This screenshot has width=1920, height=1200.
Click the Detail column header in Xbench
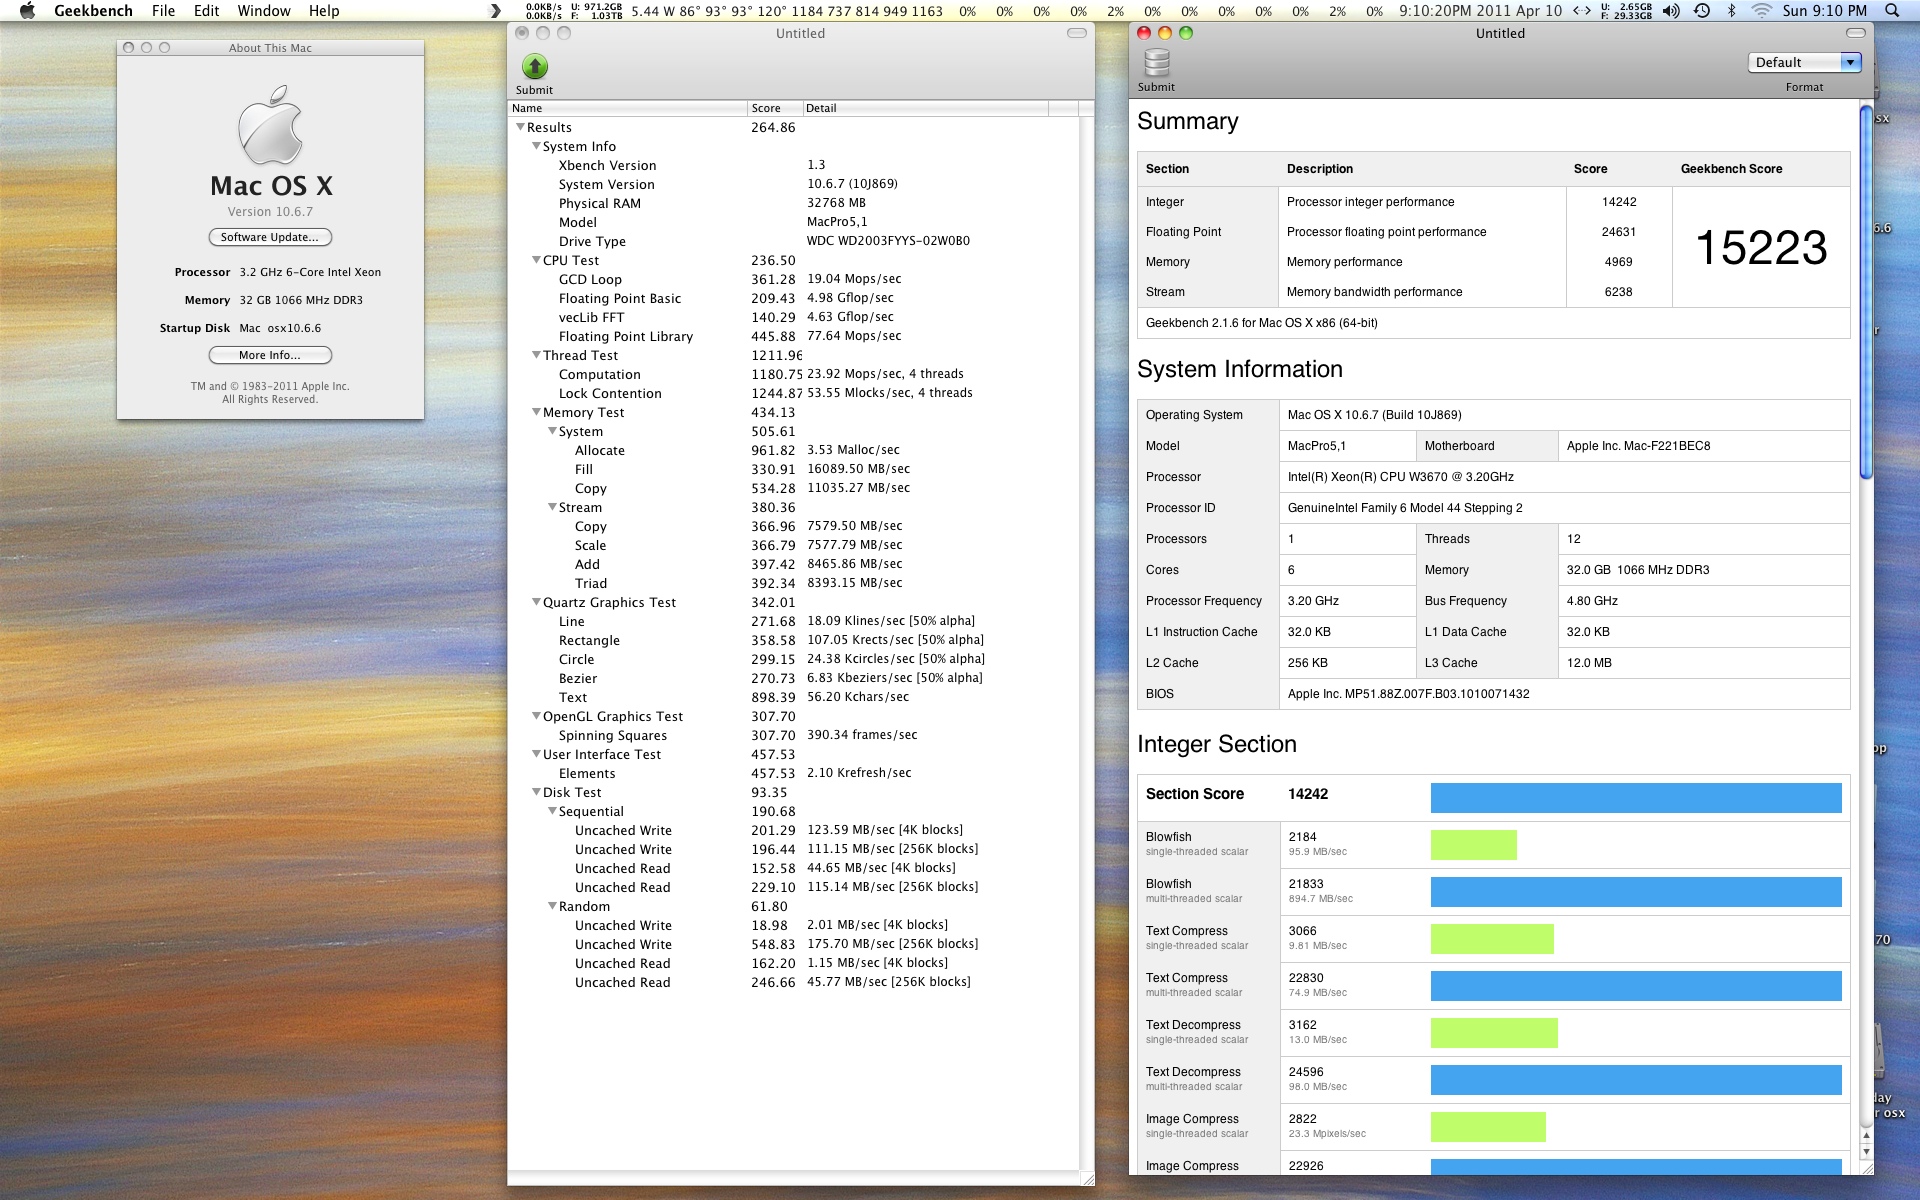coord(925,108)
